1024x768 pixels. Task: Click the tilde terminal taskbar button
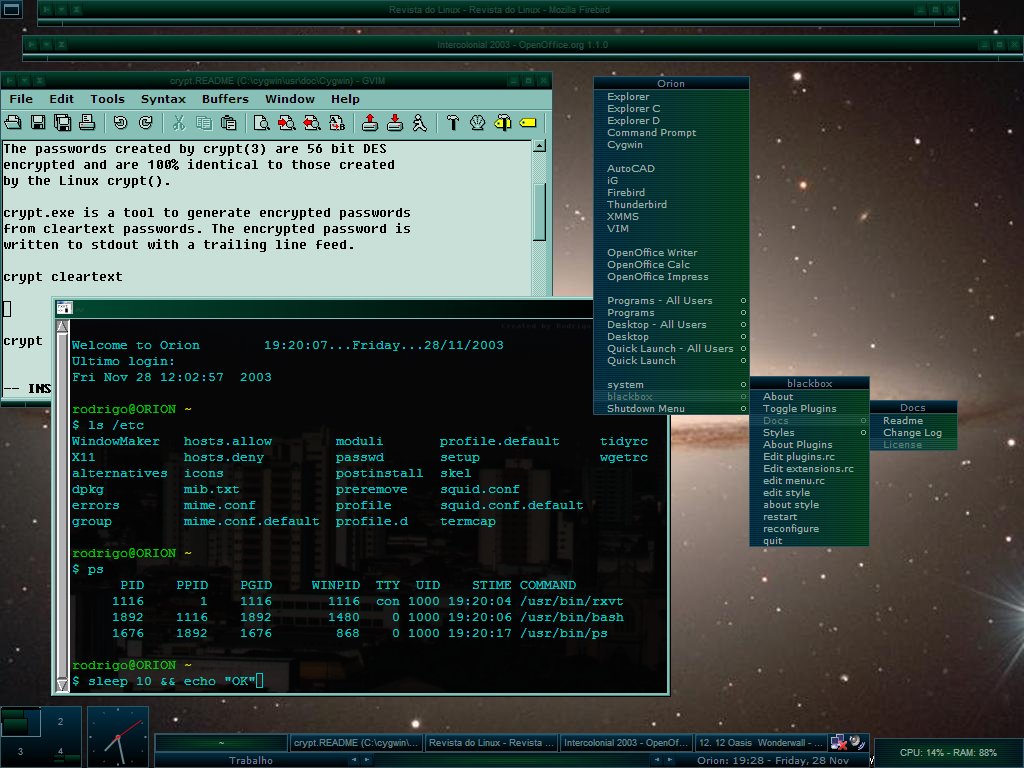[221, 743]
